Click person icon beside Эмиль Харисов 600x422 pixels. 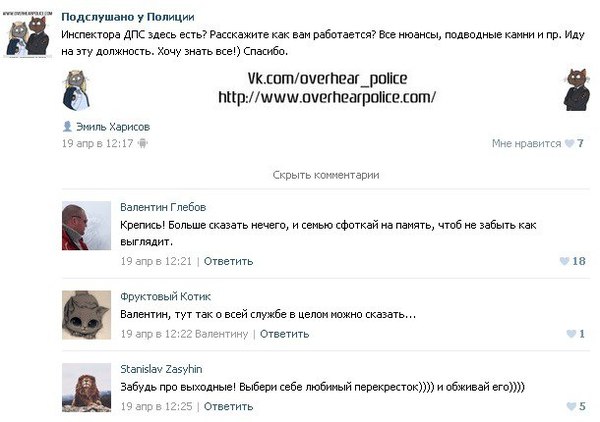(67, 127)
